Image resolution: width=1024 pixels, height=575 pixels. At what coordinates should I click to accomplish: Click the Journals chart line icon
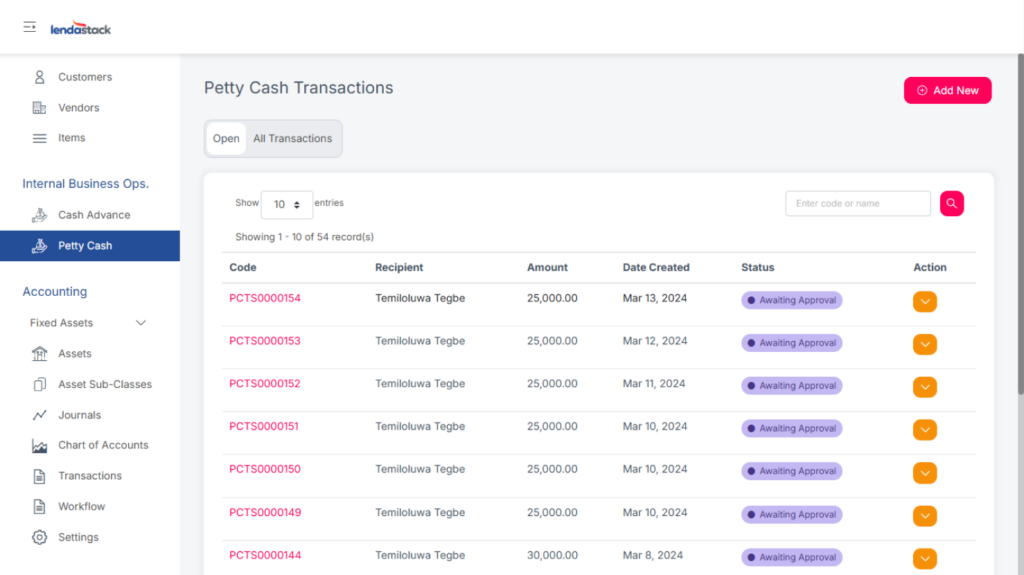(40, 415)
